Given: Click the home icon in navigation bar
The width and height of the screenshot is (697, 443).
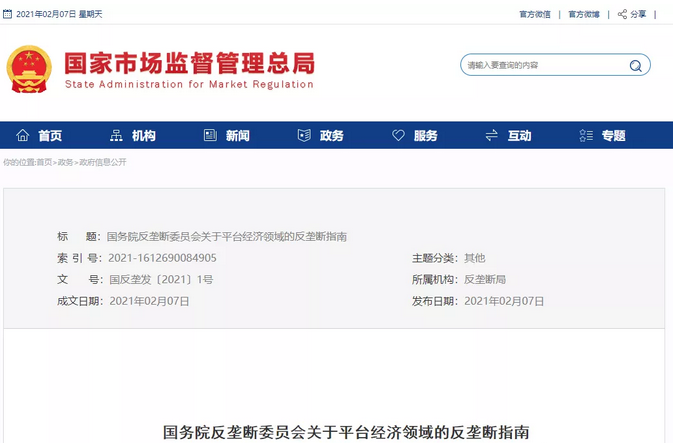Looking at the screenshot, I should pyautogui.click(x=23, y=135).
